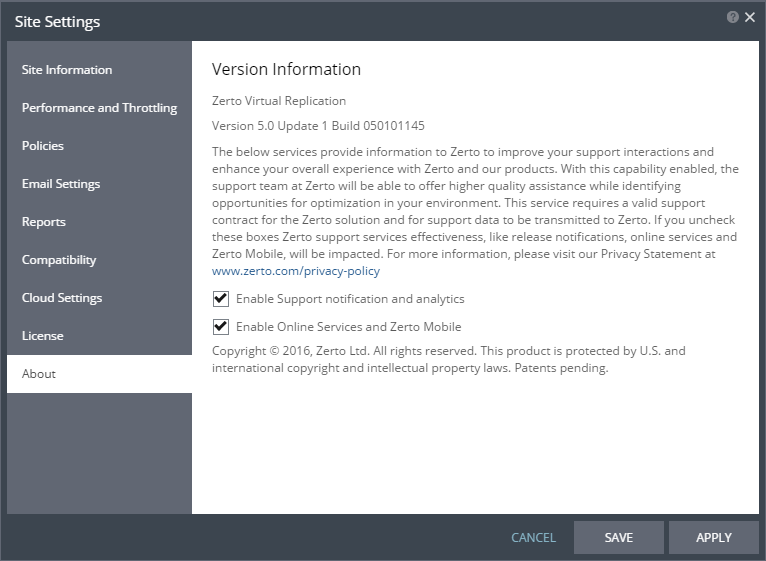Toggle Enable Online Services and Zerto Mobile

(x=221, y=326)
